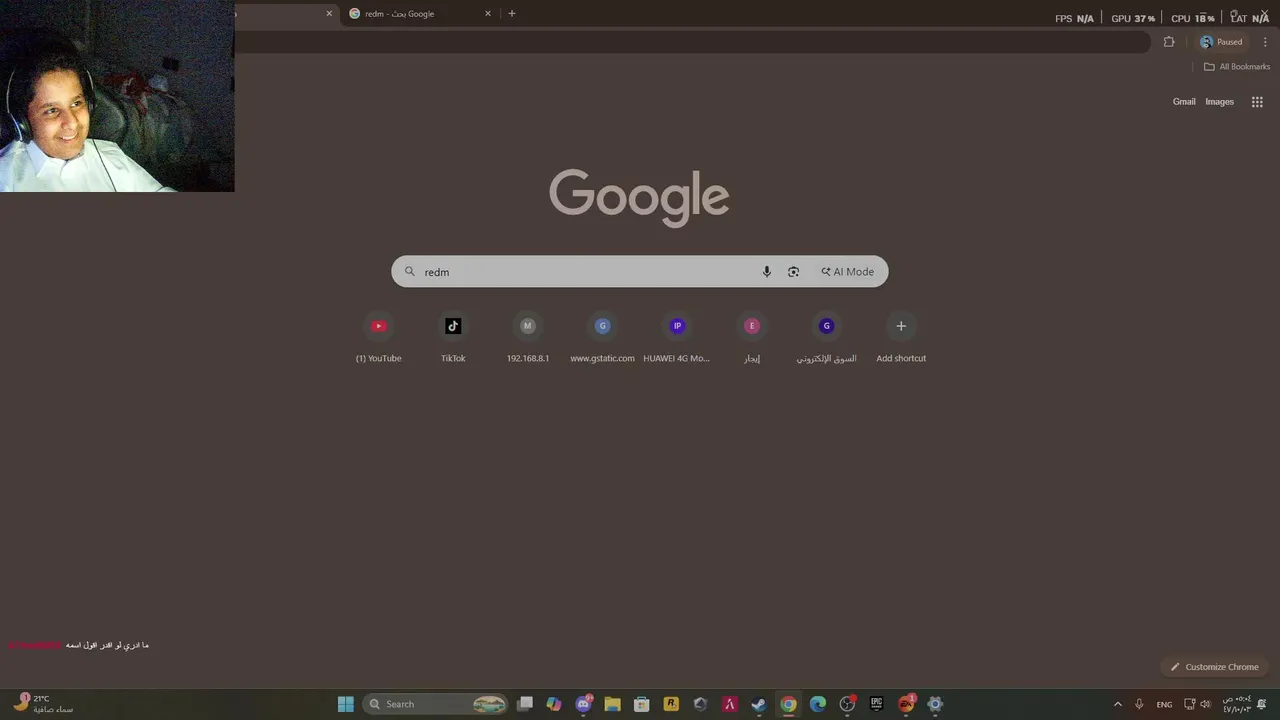Image resolution: width=1280 pixels, height=720 pixels.
Task: Open the notifications bell icon
Action: pos(1262,704)
